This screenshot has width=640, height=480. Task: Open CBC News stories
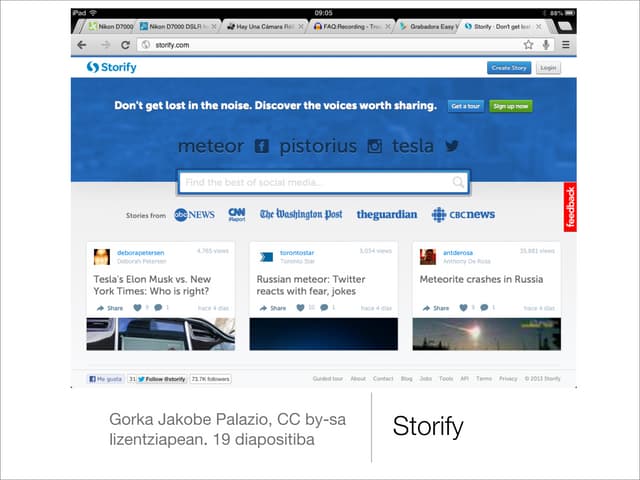pyautogui.click(x=463, y=215)
